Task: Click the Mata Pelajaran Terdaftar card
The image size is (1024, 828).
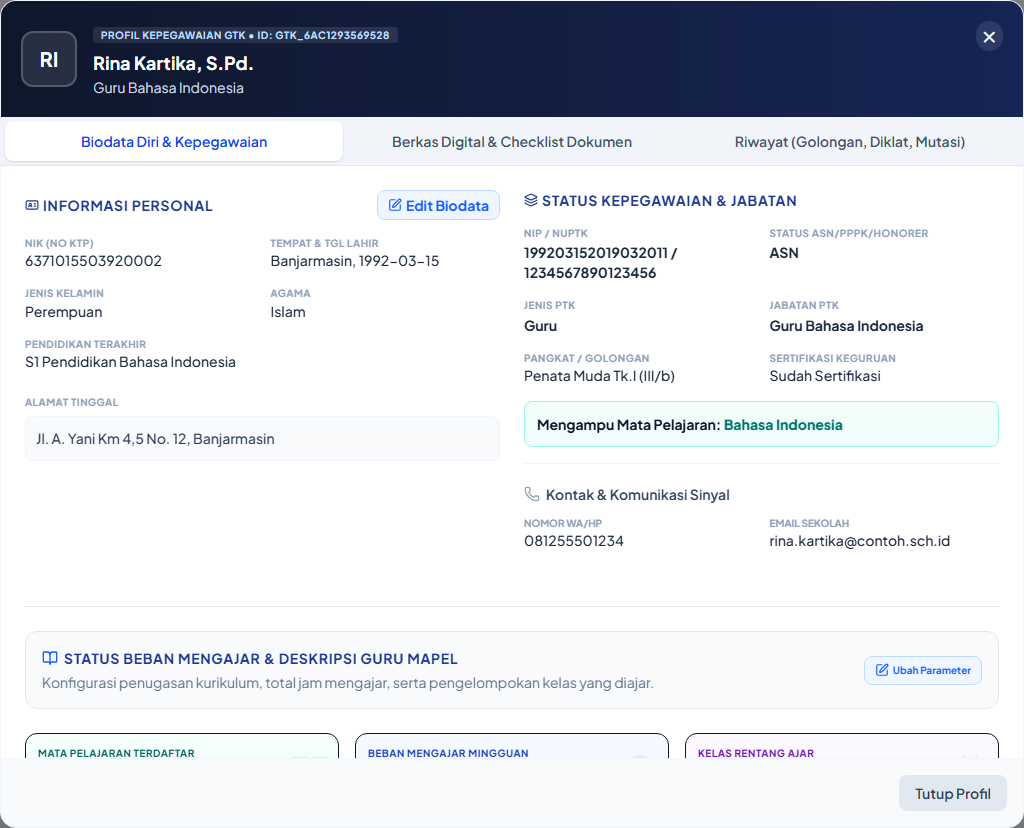Action: tap(182, 746)
